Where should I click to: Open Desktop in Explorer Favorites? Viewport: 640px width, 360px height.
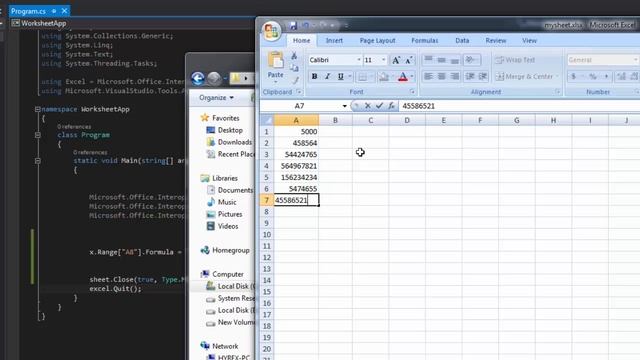point(230,130)
